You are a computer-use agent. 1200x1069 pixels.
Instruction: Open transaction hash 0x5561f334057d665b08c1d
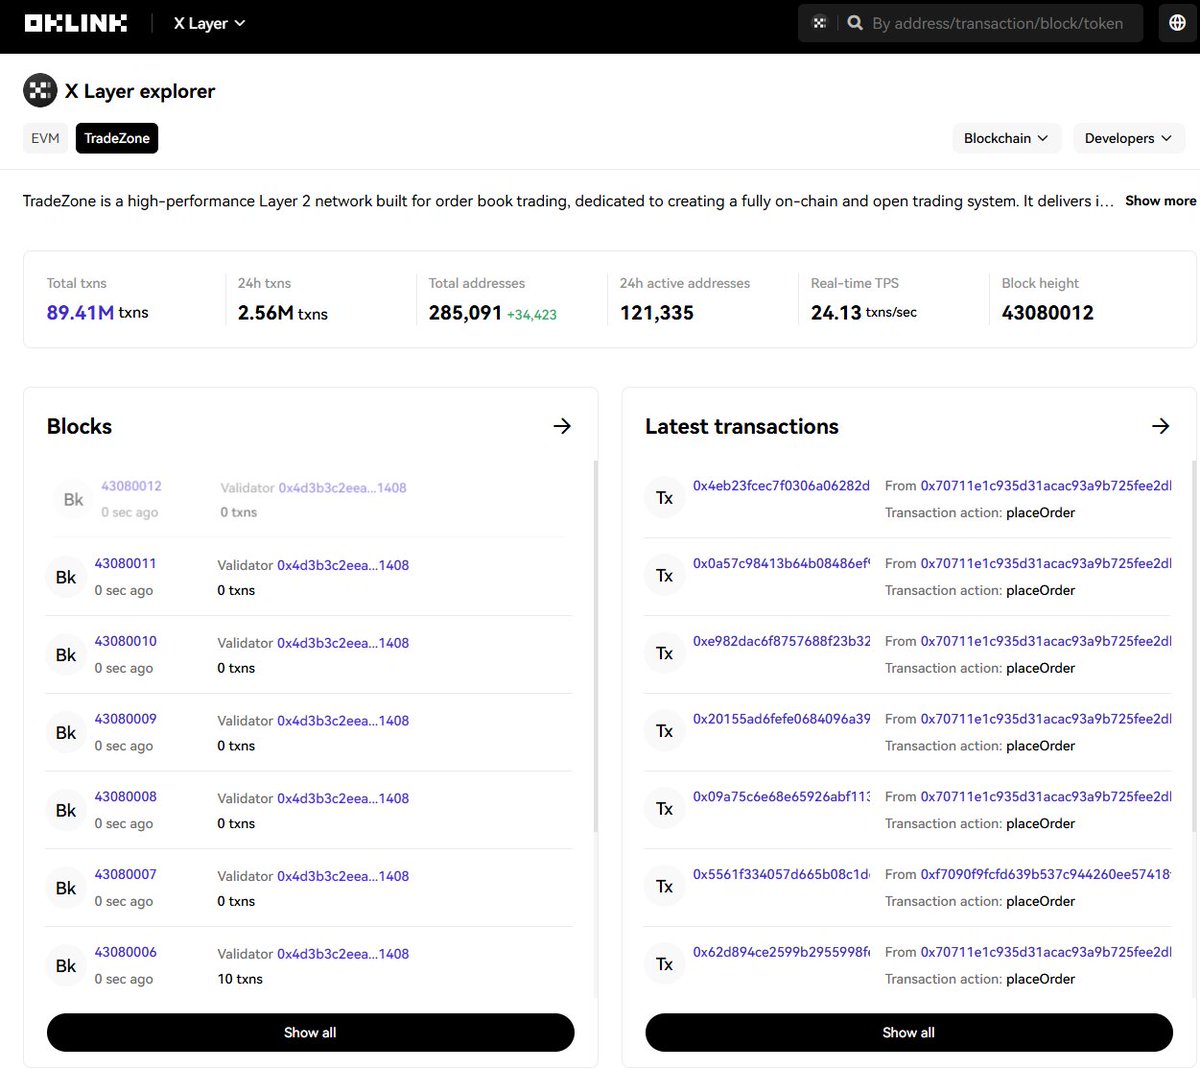pos(781,874)
